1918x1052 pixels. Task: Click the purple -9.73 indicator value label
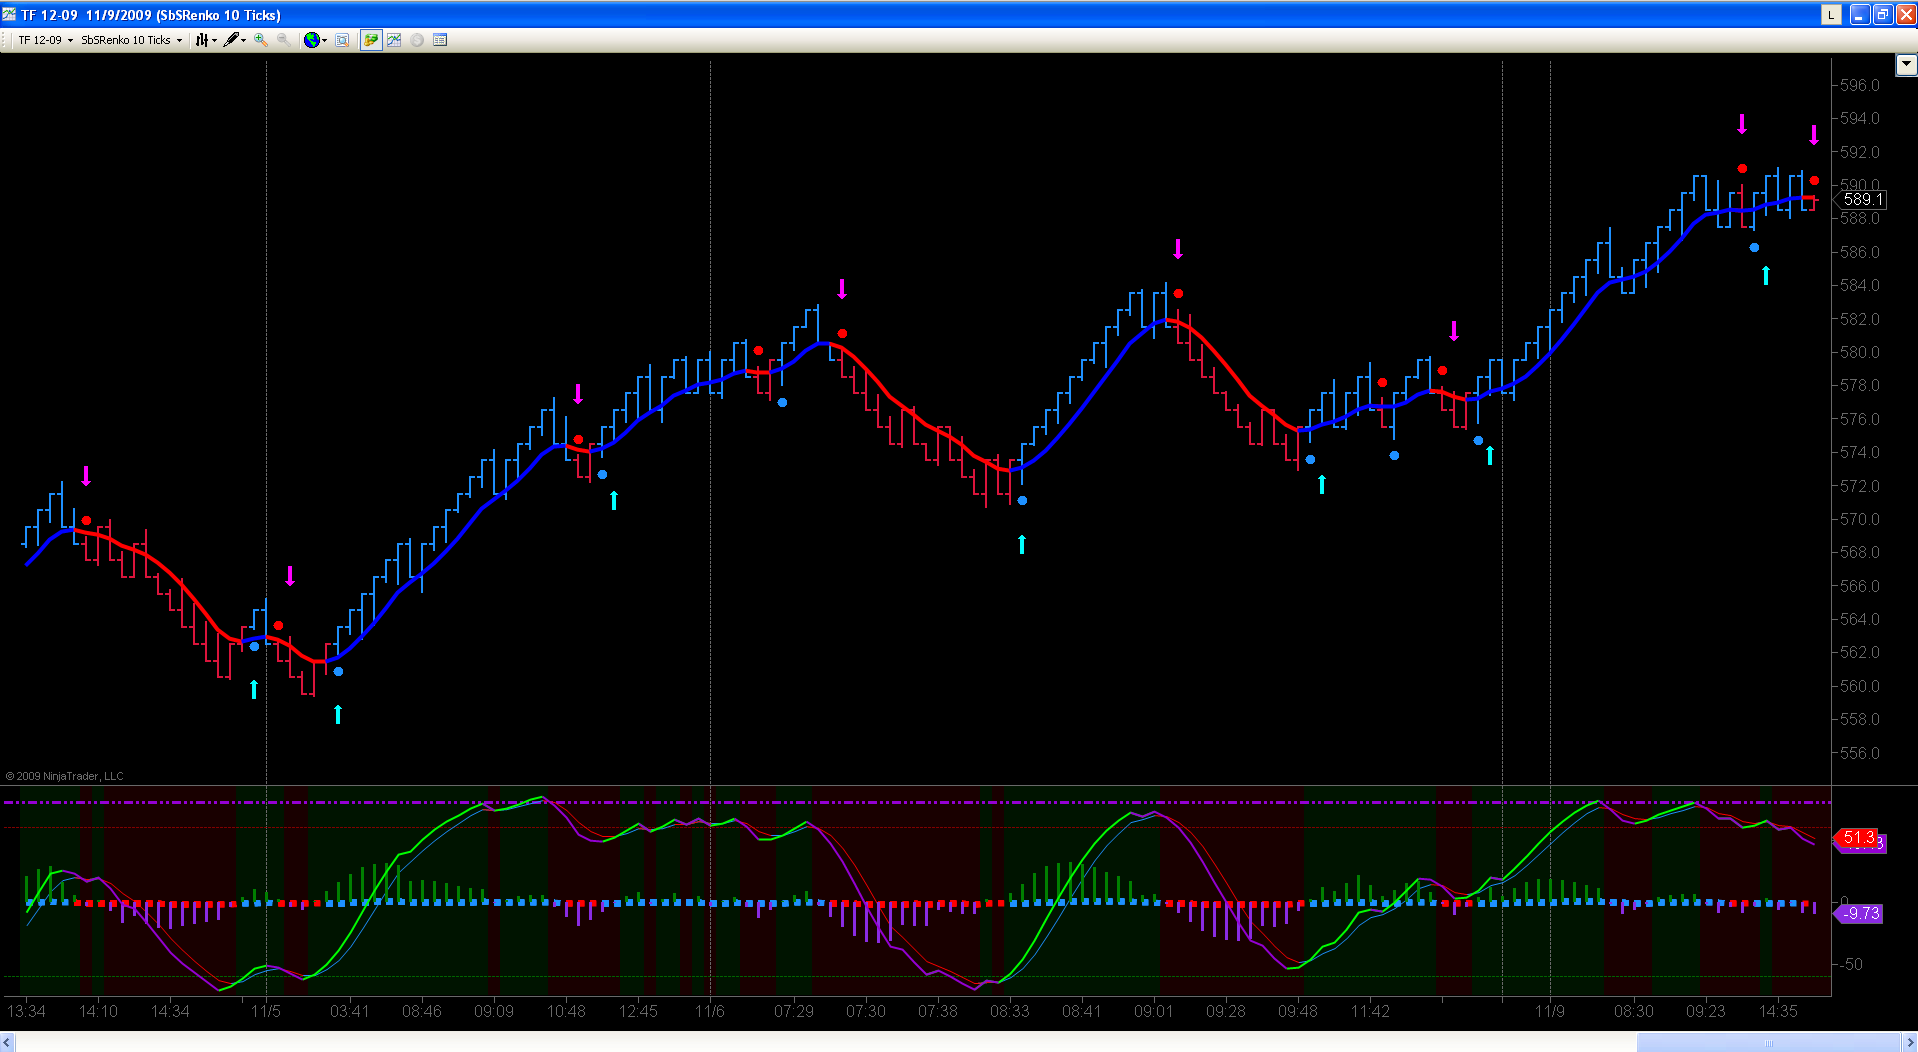(x=1859, y=914)
